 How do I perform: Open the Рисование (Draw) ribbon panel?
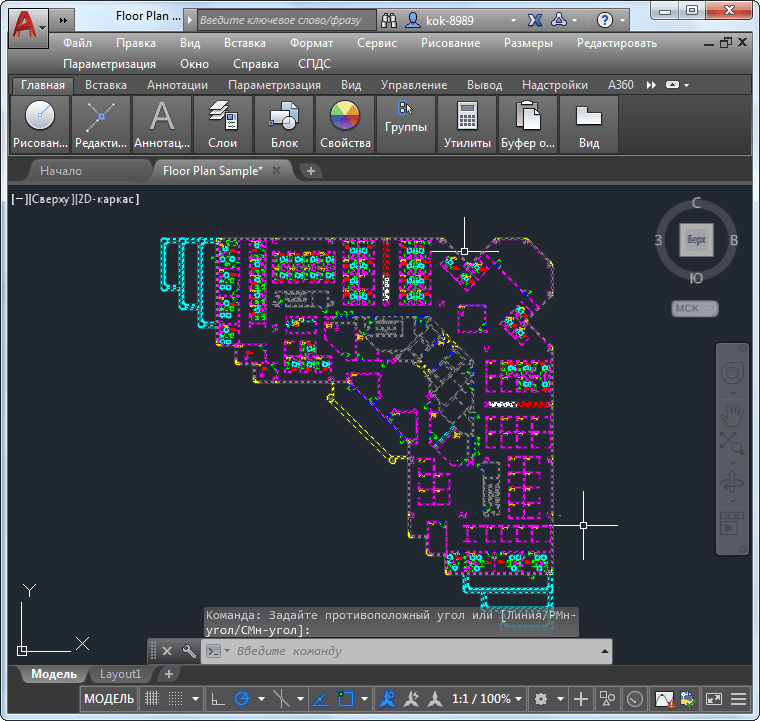(x=40, y=125)
